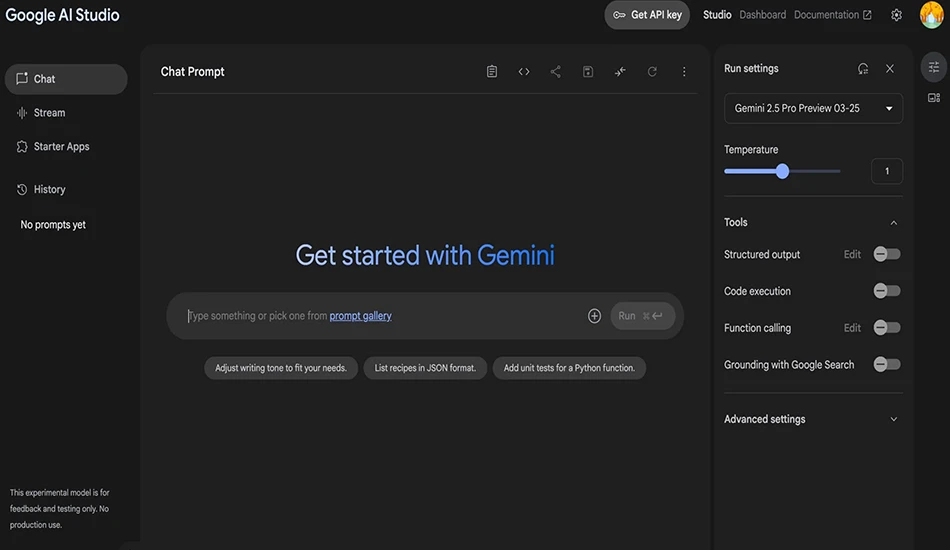Open the user account avatar

[x=932, y=15]
